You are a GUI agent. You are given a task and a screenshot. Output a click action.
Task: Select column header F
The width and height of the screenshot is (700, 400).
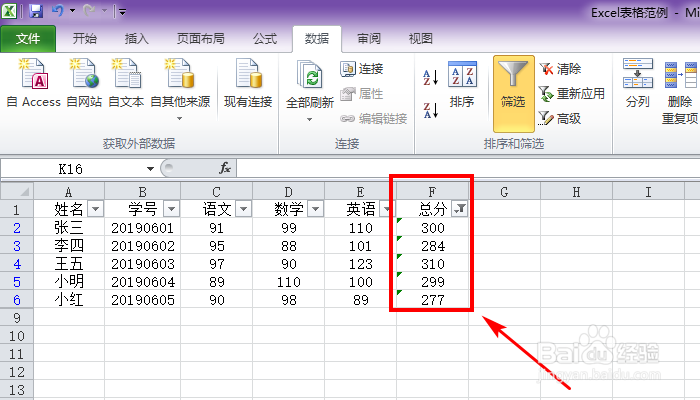point(432,192)
